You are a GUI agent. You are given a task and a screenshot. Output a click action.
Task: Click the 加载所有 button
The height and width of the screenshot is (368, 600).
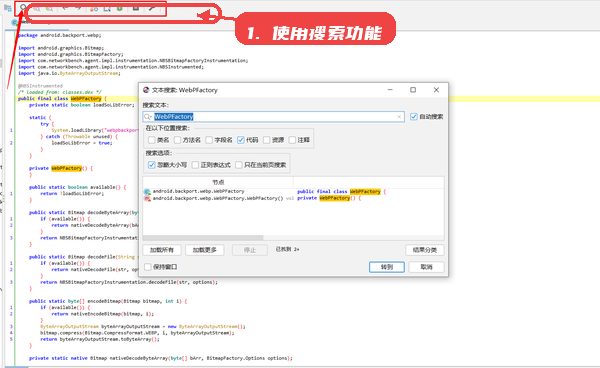[162, 250]
